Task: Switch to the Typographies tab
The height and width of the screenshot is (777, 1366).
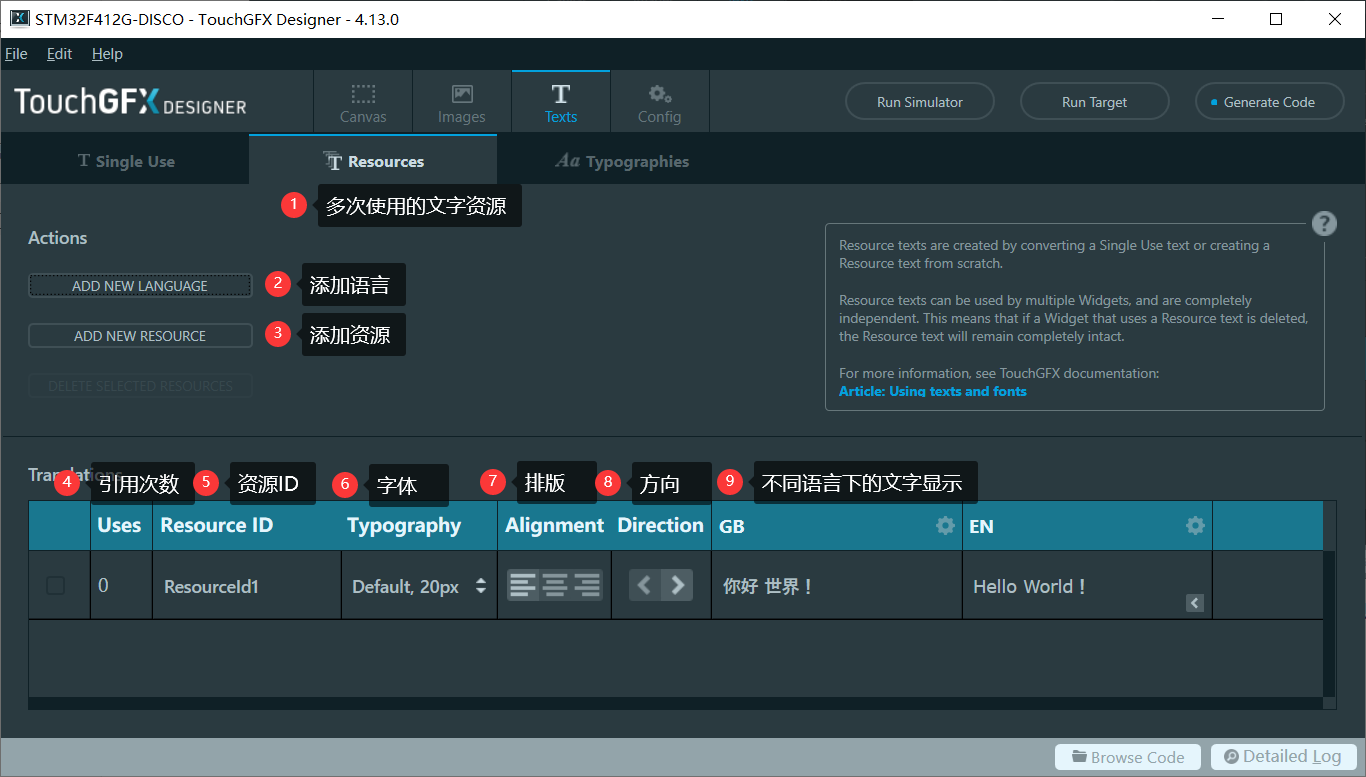Action: (622, 161)
